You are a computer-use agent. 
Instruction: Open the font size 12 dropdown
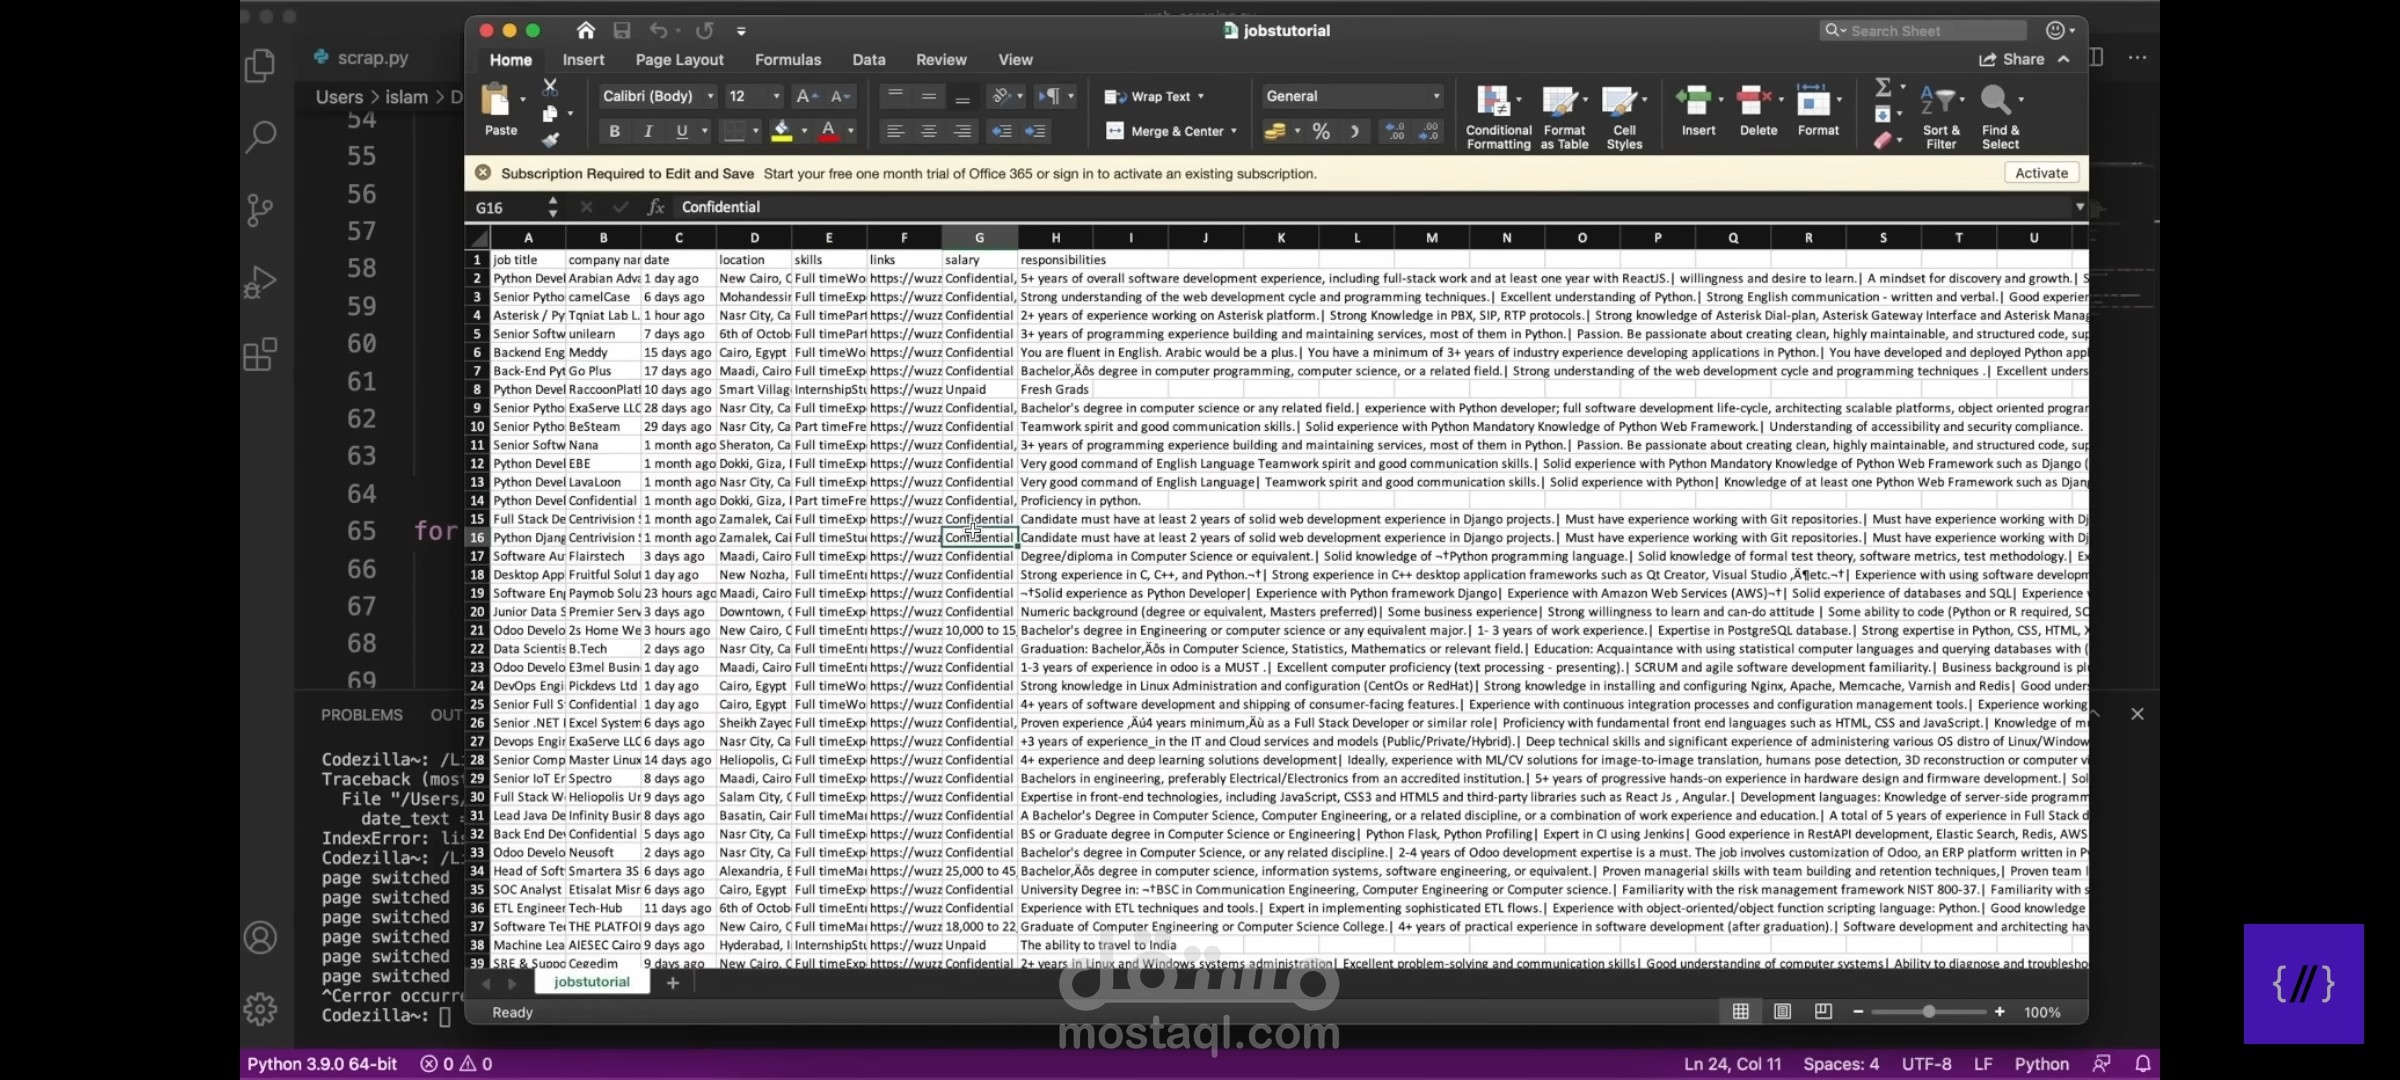pyautogui.click(x=777, y=96)
